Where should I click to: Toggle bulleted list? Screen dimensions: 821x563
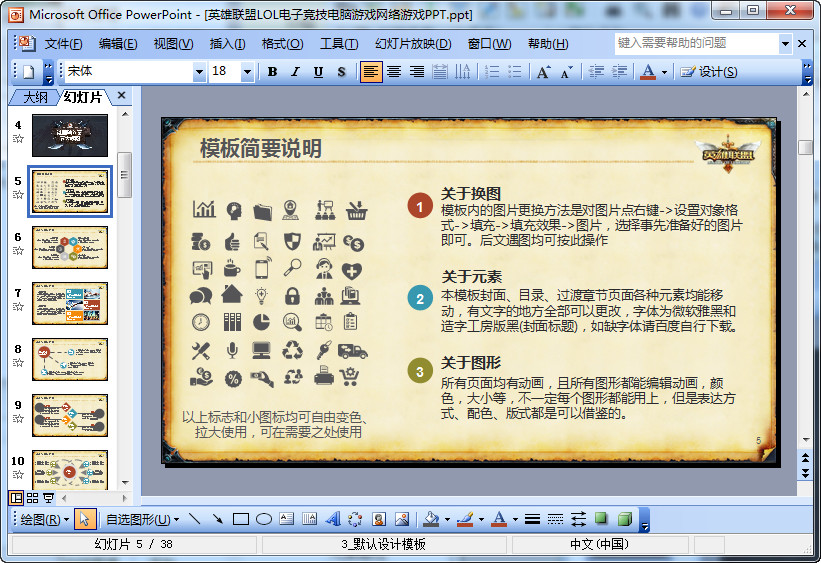(515, 72)
